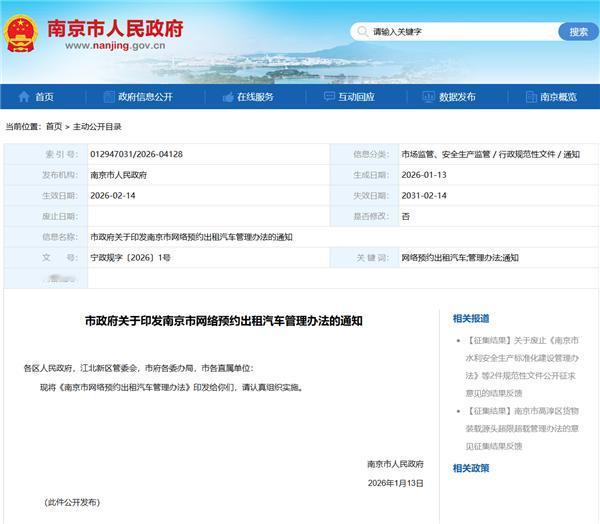
Task: Open the 水利安全生产标准化 related report link
Action: point(522,367)
